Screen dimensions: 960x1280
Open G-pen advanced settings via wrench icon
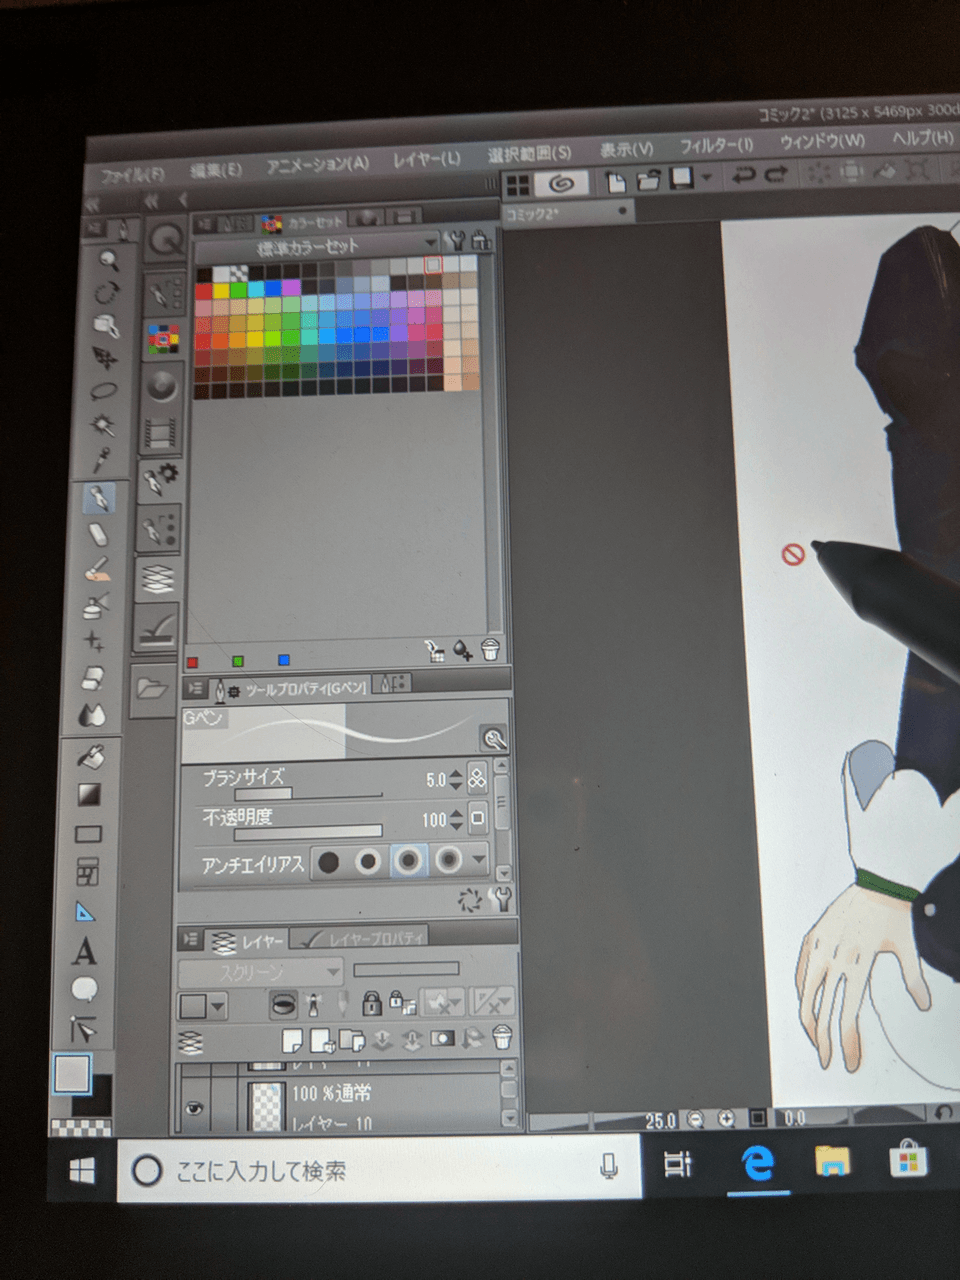[492, 740]
